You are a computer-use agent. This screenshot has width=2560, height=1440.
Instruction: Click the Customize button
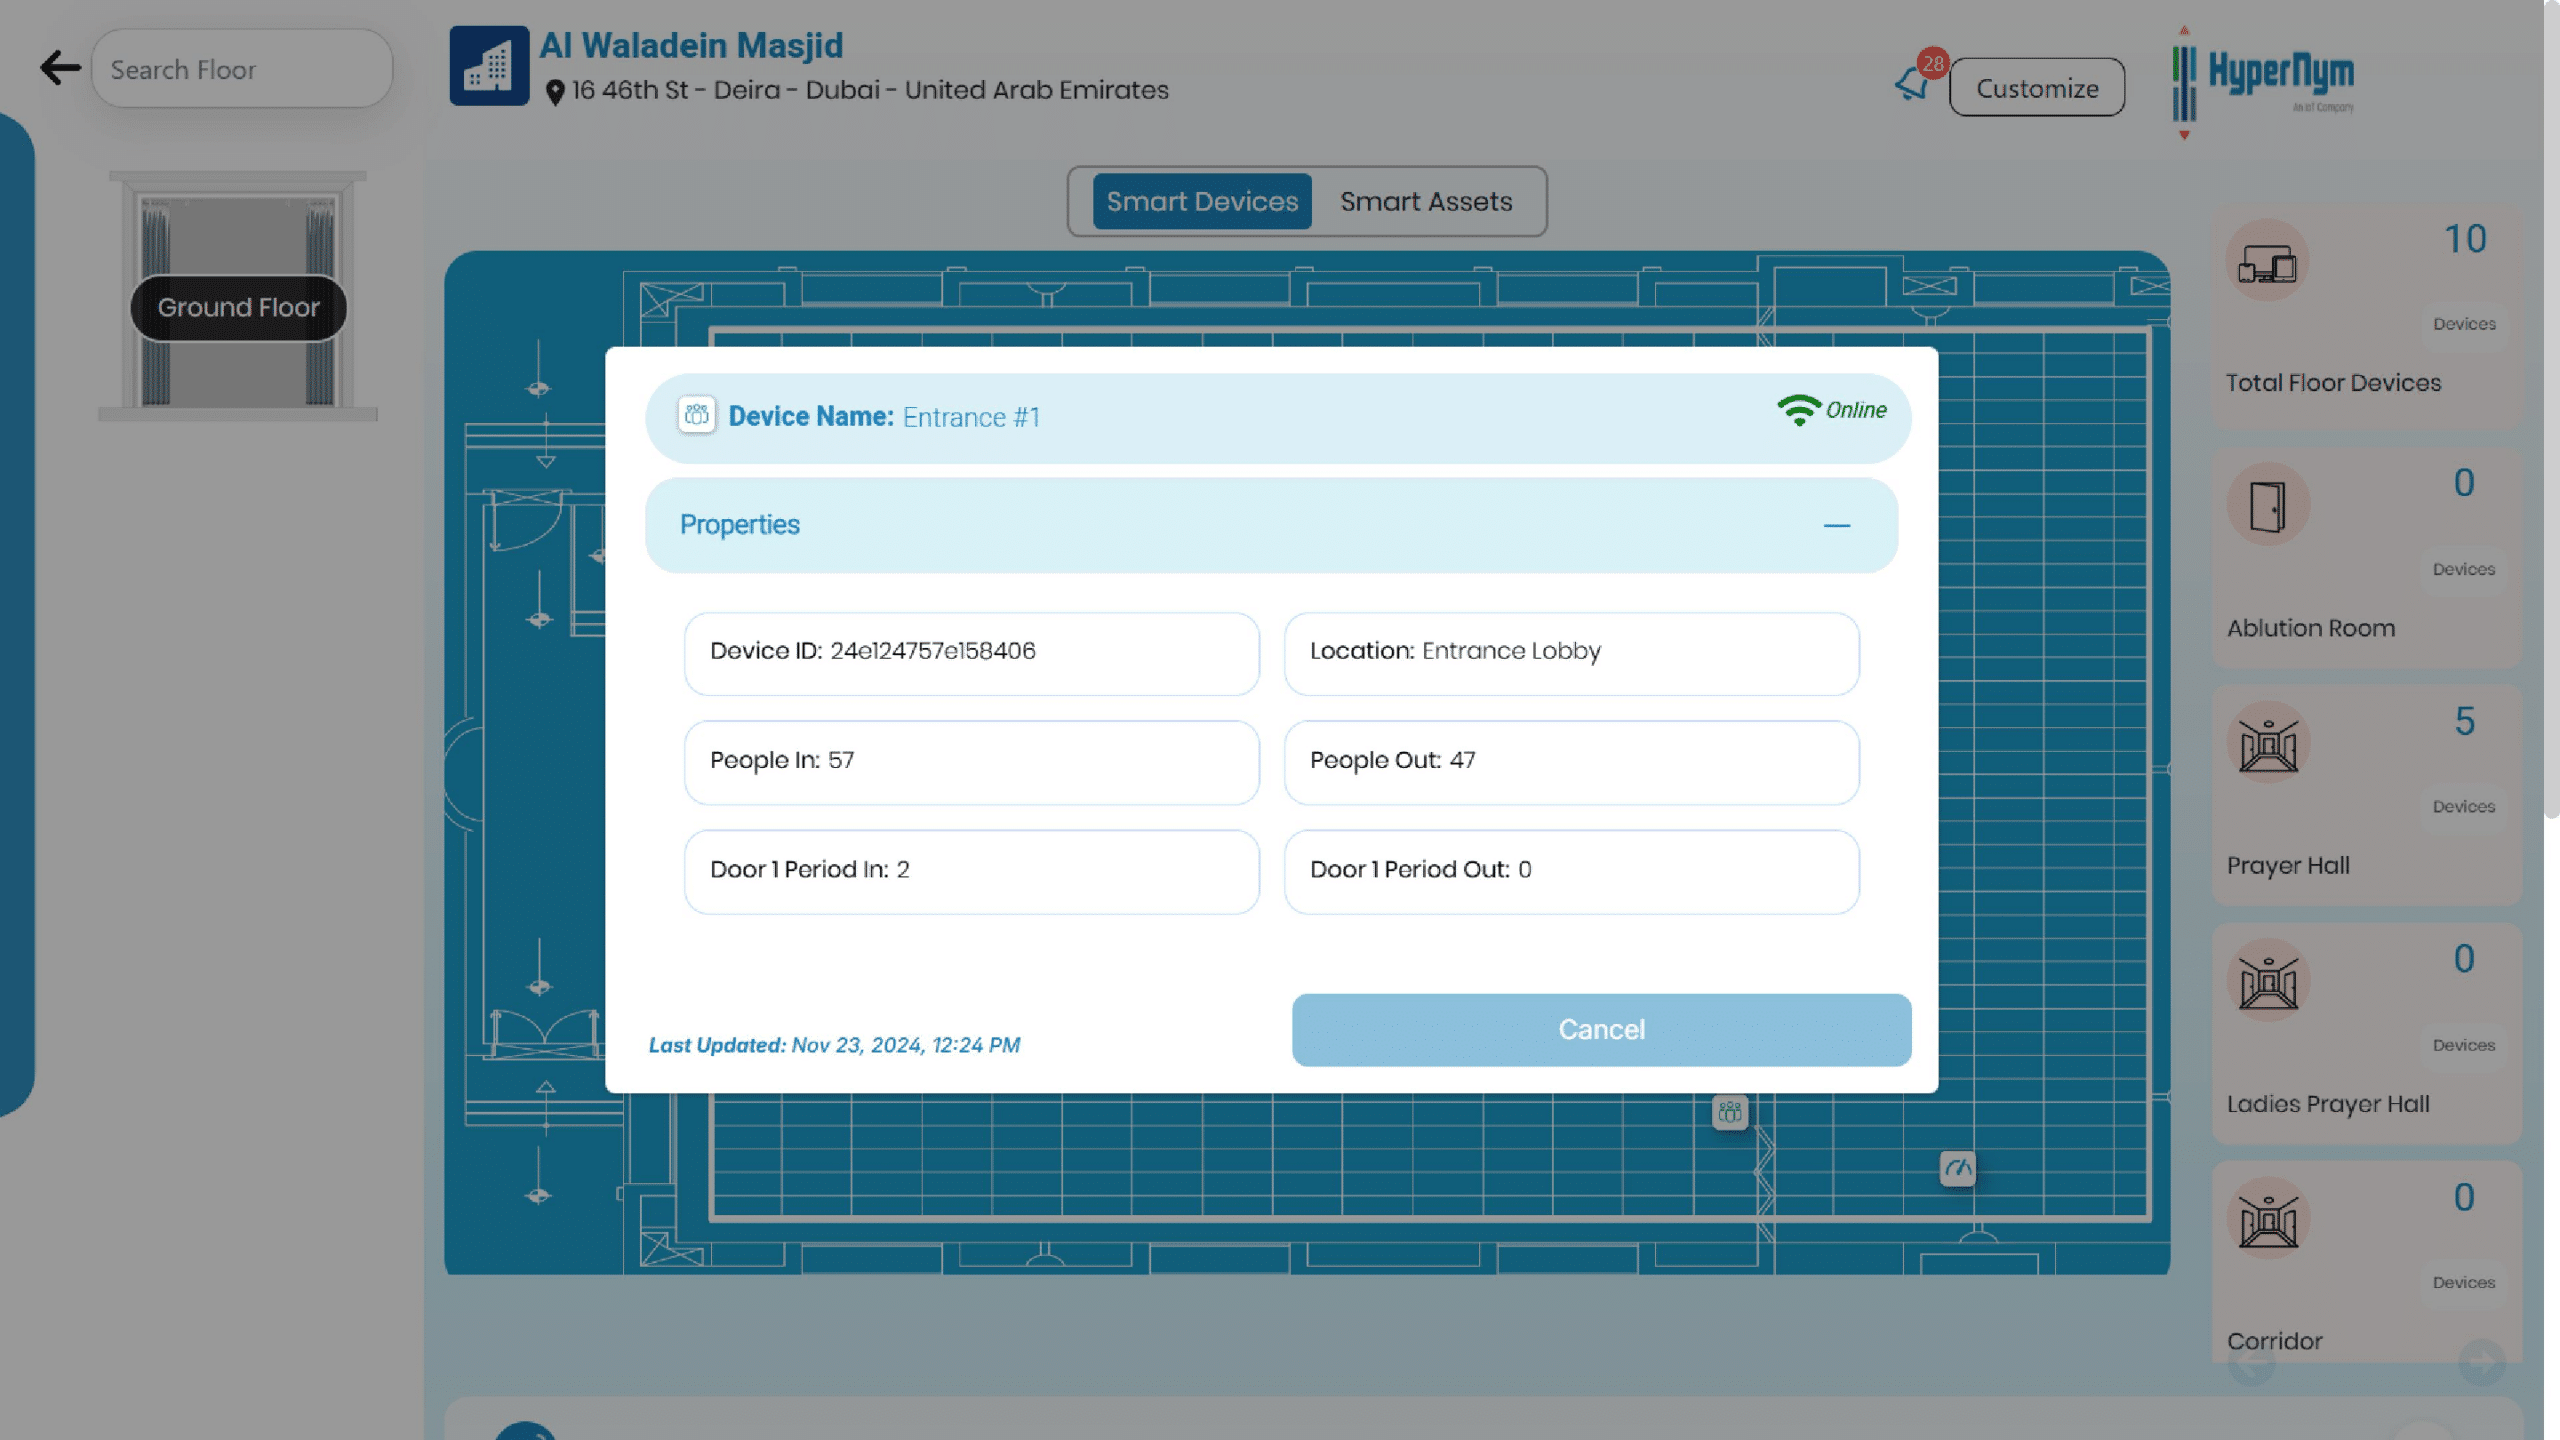coord(2037,88)
